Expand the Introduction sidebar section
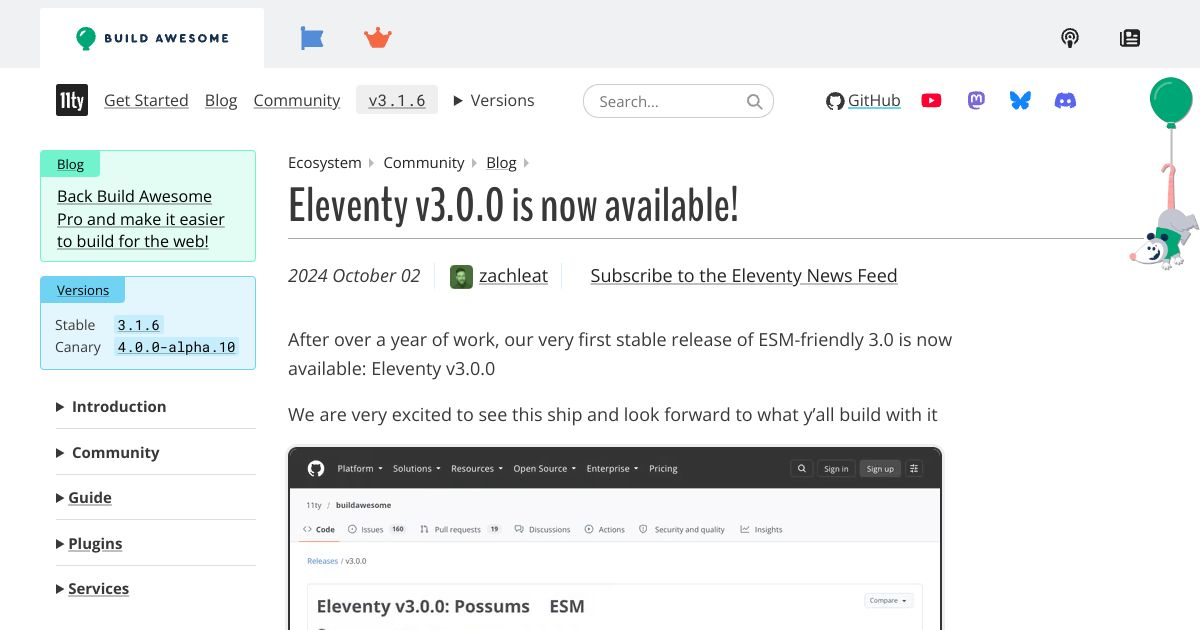Viewport: 1200px width, 630px height. (111, 406)
